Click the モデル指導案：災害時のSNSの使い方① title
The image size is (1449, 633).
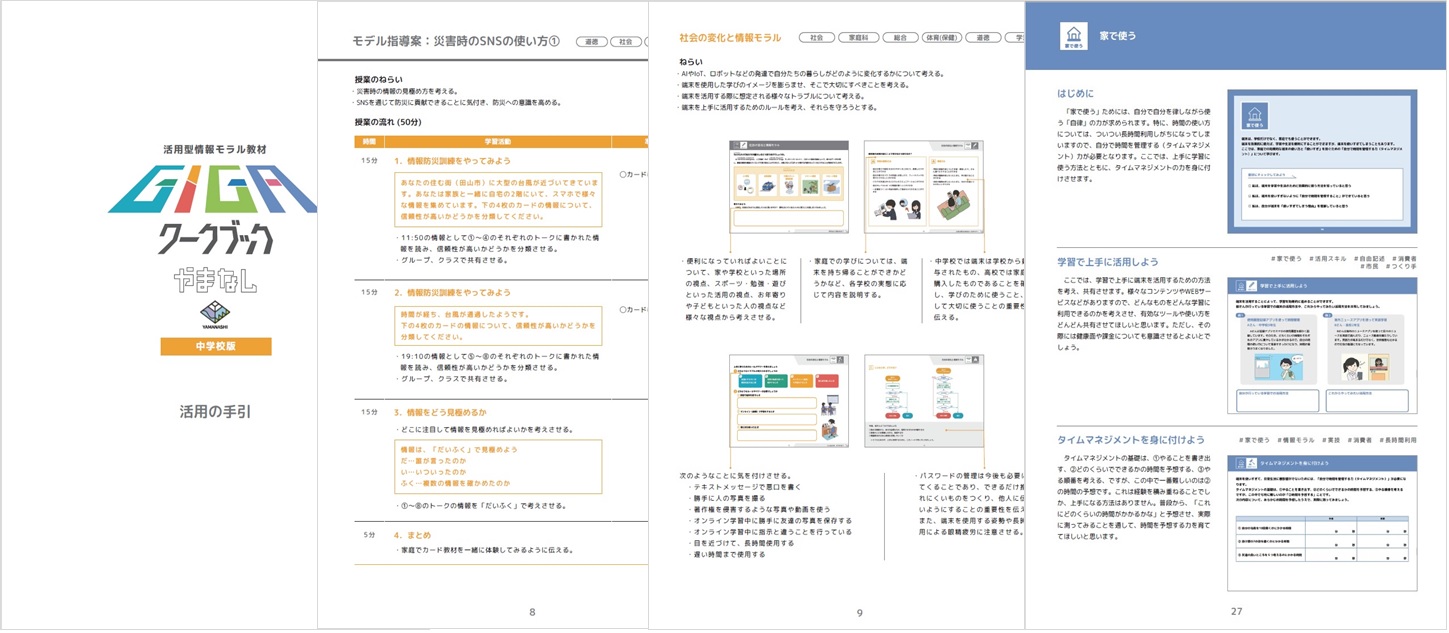point(456,41)
